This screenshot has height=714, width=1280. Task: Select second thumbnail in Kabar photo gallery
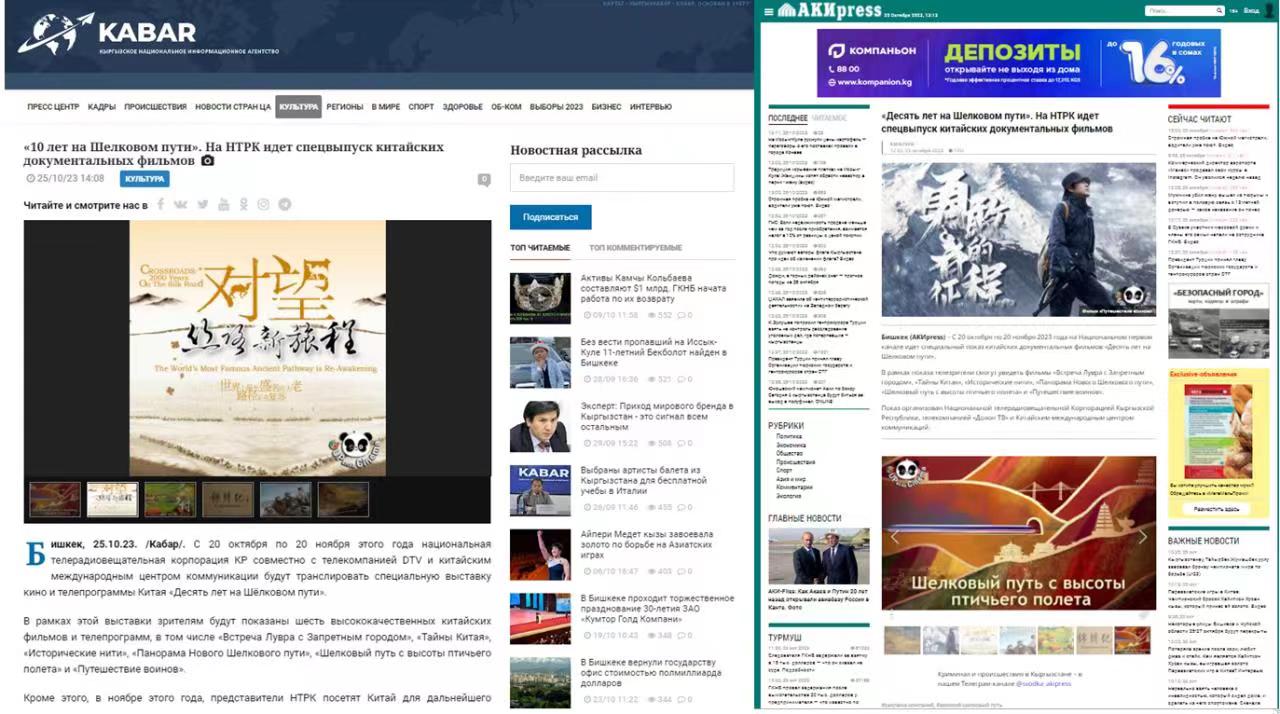click(x=112, y=499)
